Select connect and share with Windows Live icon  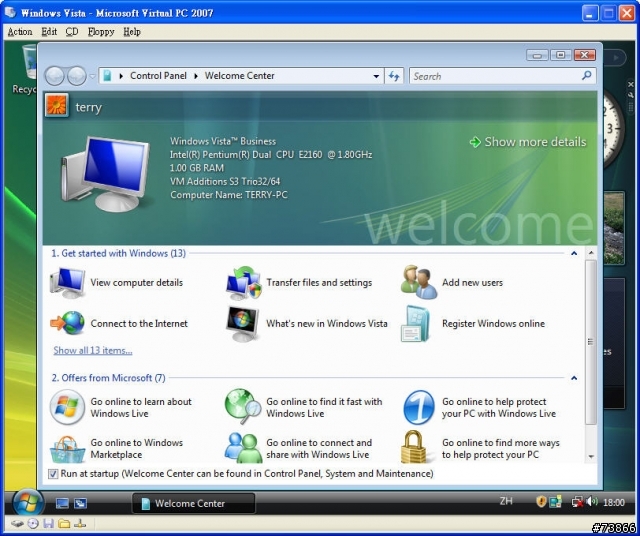tap(244, 448)
